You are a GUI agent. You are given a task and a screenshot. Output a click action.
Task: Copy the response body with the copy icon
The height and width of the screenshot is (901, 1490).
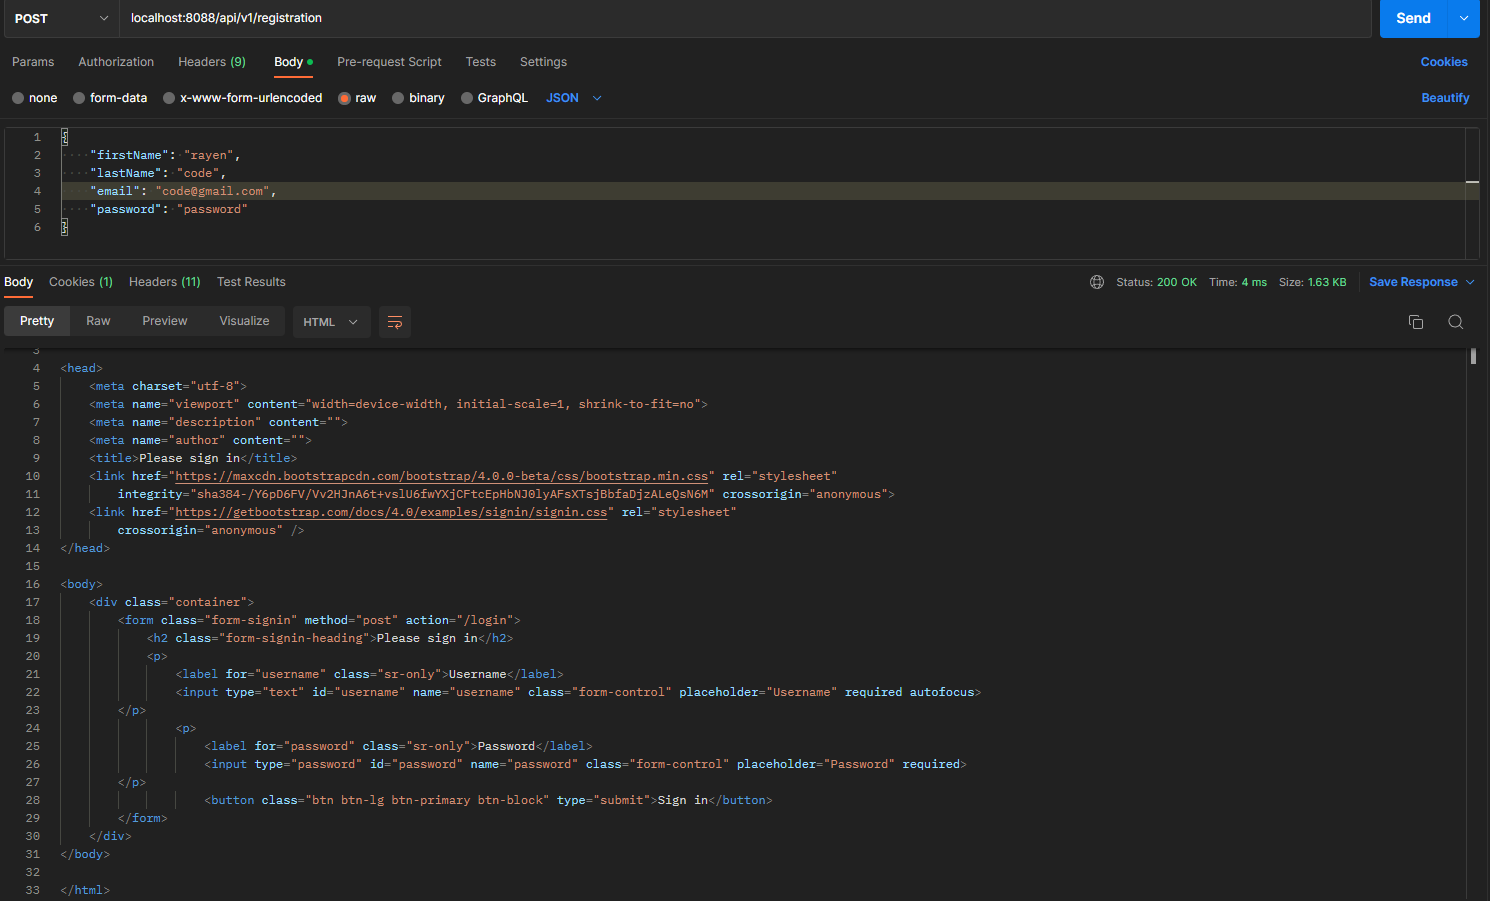point(1416,322)
